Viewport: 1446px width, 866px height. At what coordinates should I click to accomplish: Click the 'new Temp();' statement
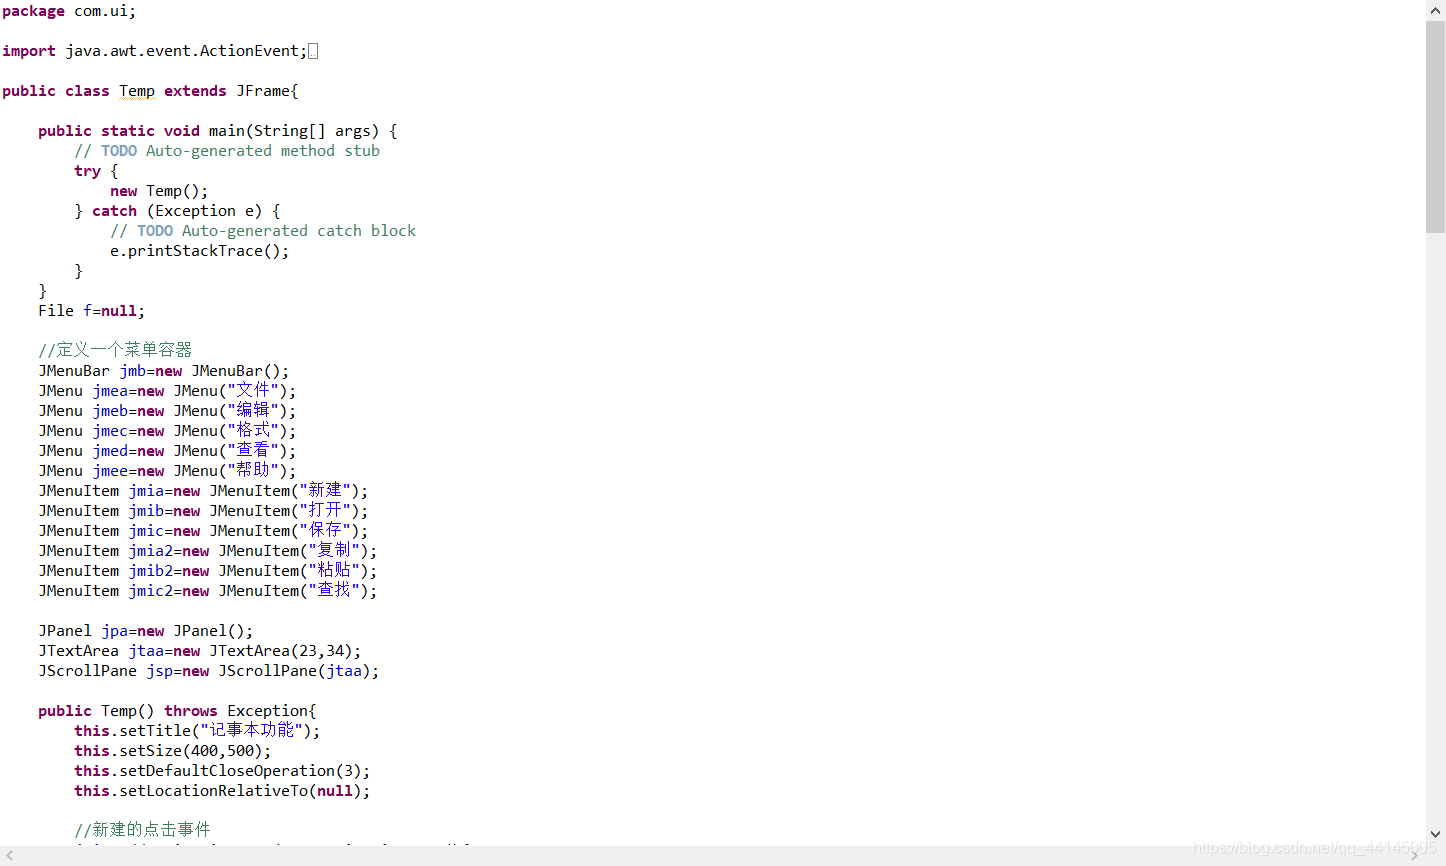coord(159,191)
